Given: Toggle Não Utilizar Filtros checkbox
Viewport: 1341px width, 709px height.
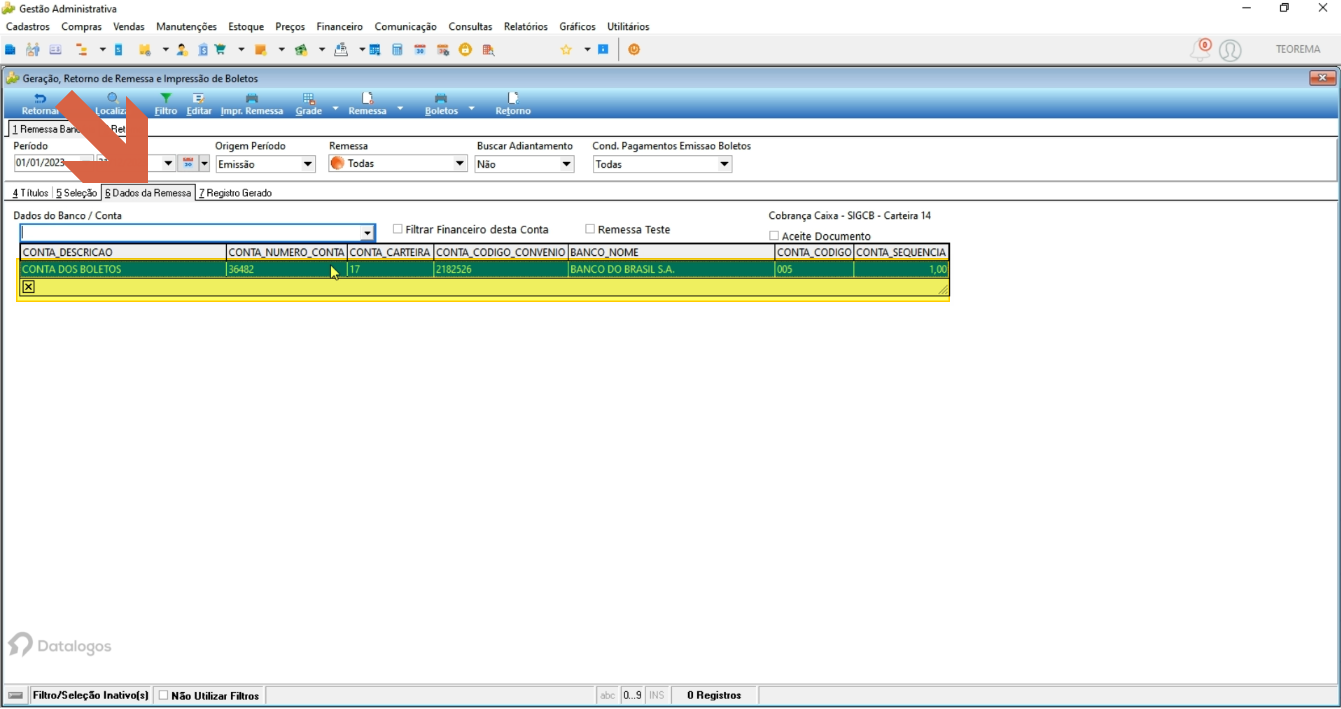Looking at the screenshot, I should [164, 696].
